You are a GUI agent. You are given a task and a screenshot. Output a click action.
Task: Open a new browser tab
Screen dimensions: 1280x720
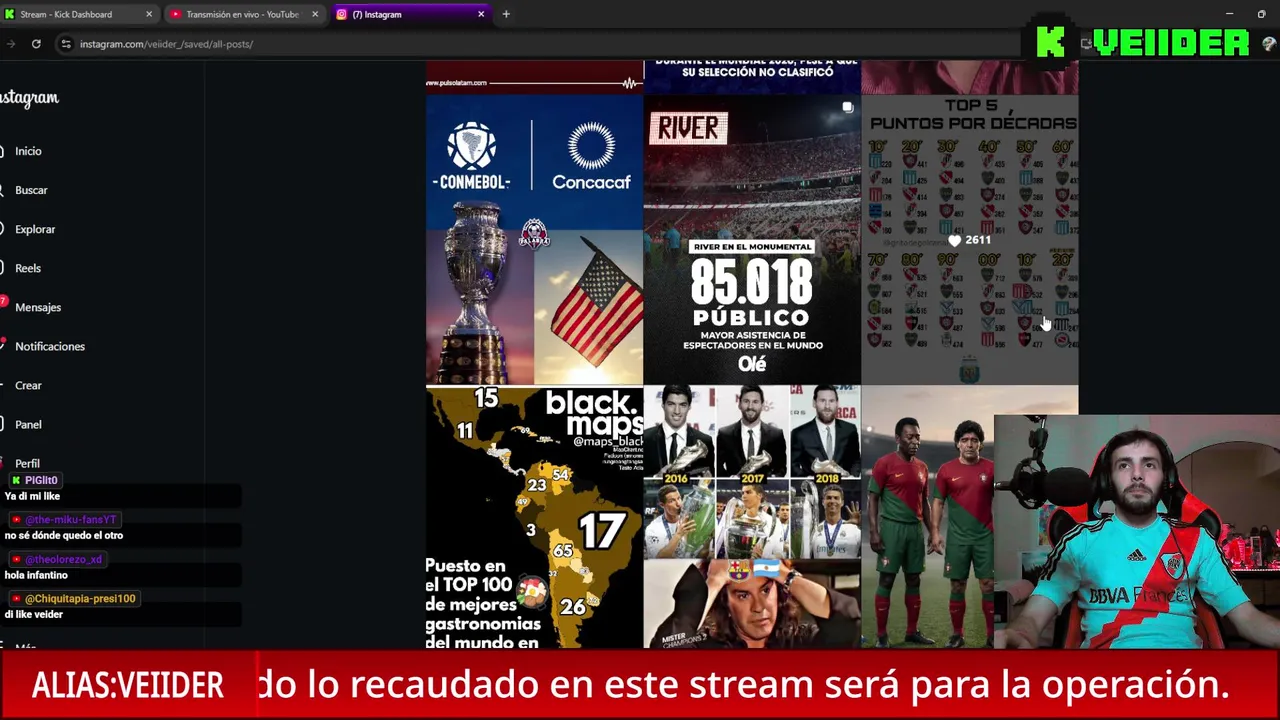point(506,14)
